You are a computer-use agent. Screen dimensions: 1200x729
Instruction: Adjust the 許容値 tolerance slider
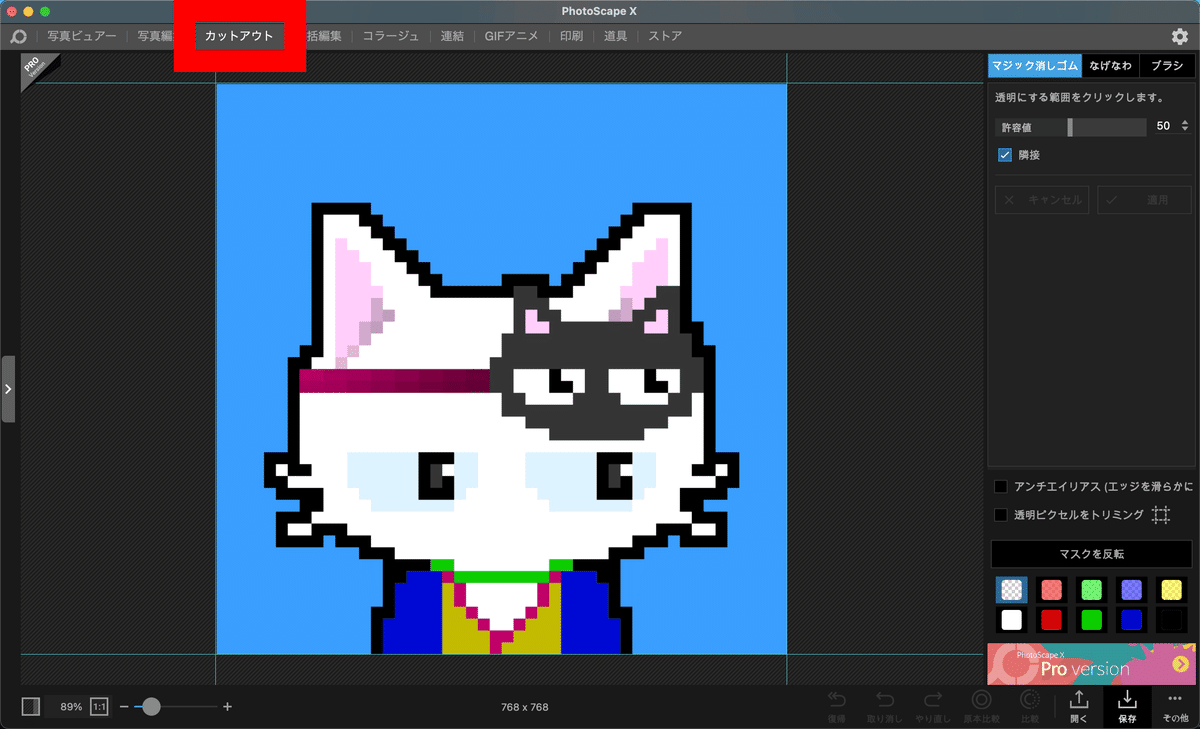click(x=1071, y=127)
